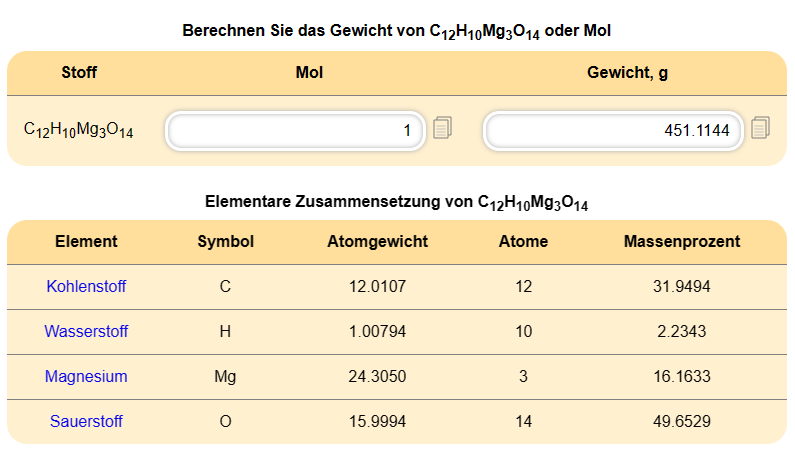This screenshot has width=795, height=462.
Task: Click the Mol input field
Action: pyautogui.click(x=295, y=131)
